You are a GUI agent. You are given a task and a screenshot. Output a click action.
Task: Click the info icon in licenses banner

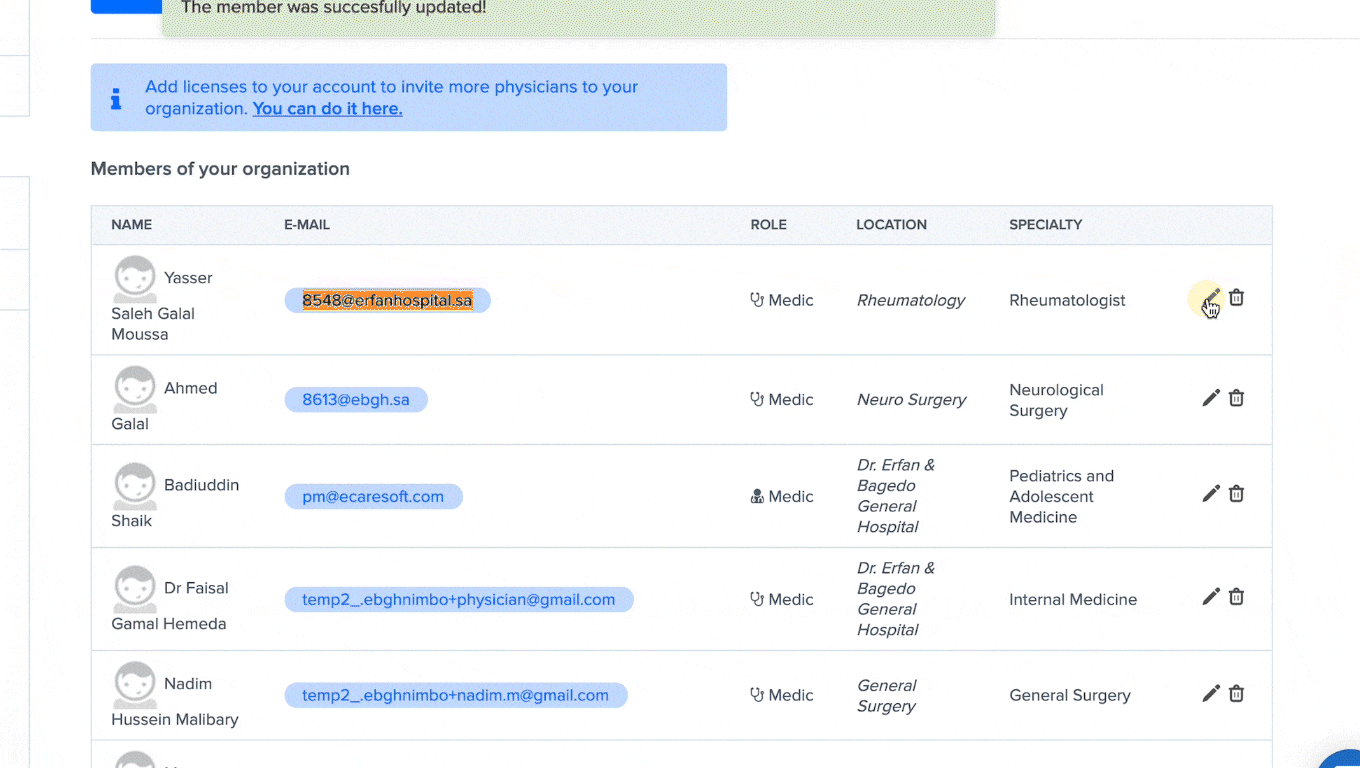[x=116, y=98]
